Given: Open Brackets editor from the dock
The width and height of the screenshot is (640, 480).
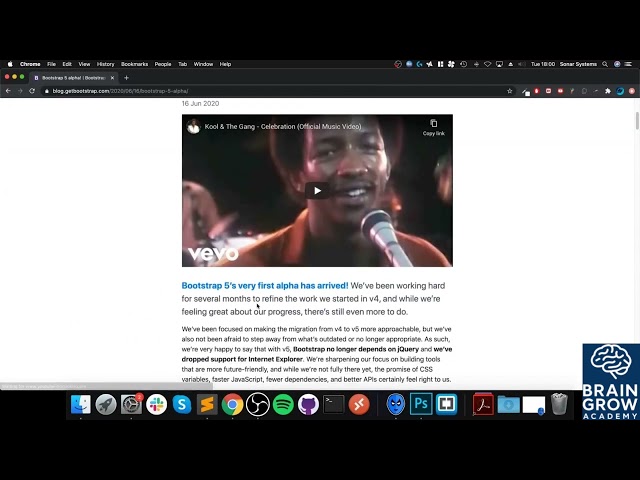Looking at the screenshot, I should [446, 404].
